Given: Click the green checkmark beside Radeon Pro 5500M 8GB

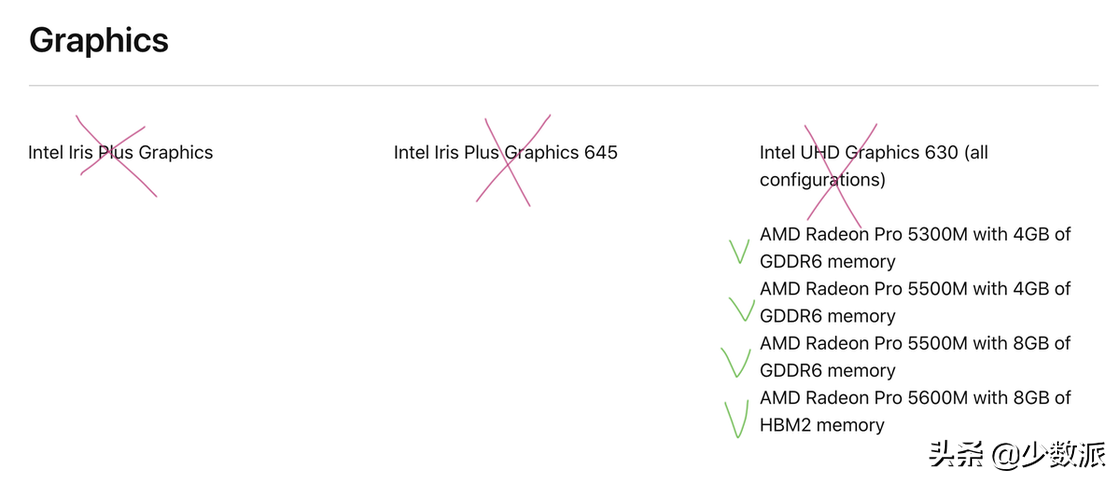Looking at the screenshot, I should click(x=735, y=362).
